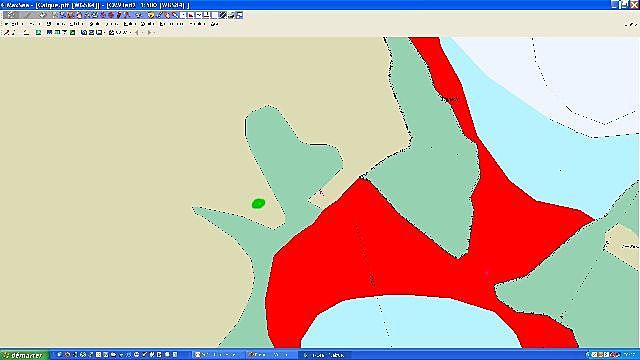Click the small black label on the red strip
This screenshot has width=640, height=360.
449,99
